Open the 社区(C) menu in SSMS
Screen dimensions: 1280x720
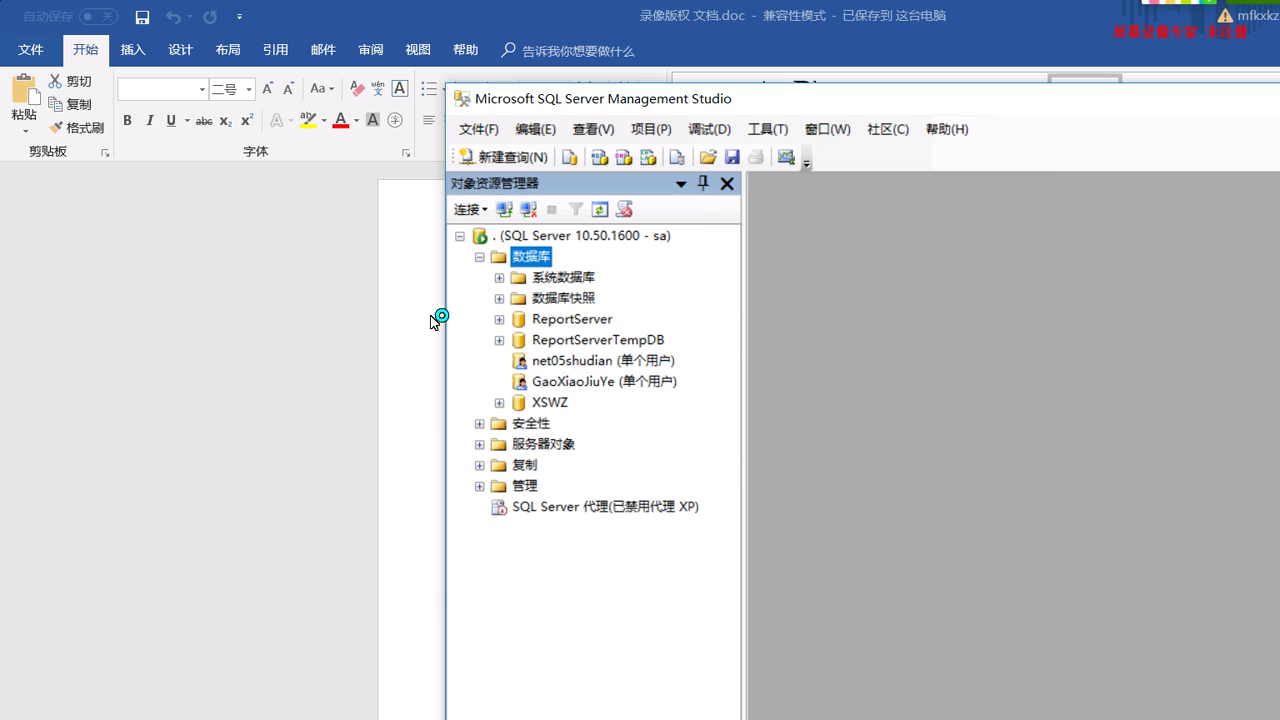point(888,129)
